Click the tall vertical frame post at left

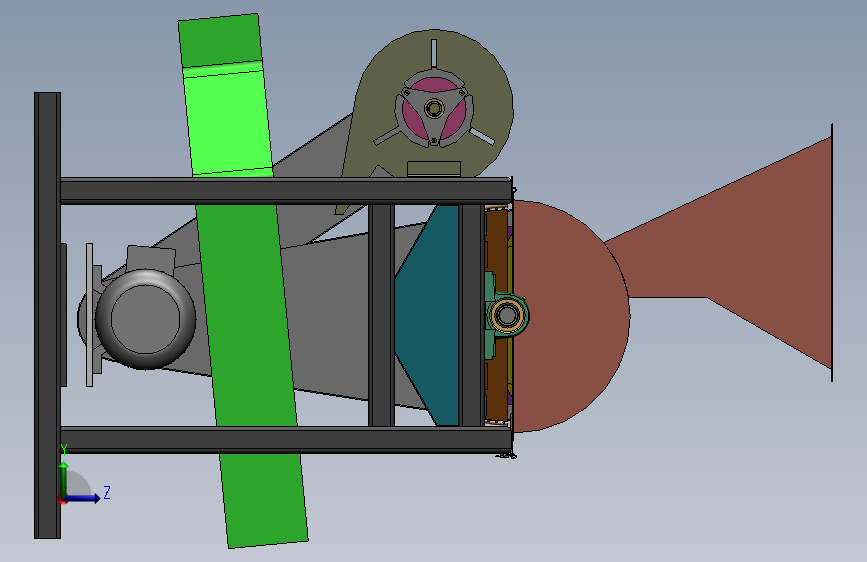(x=48, y=315)
